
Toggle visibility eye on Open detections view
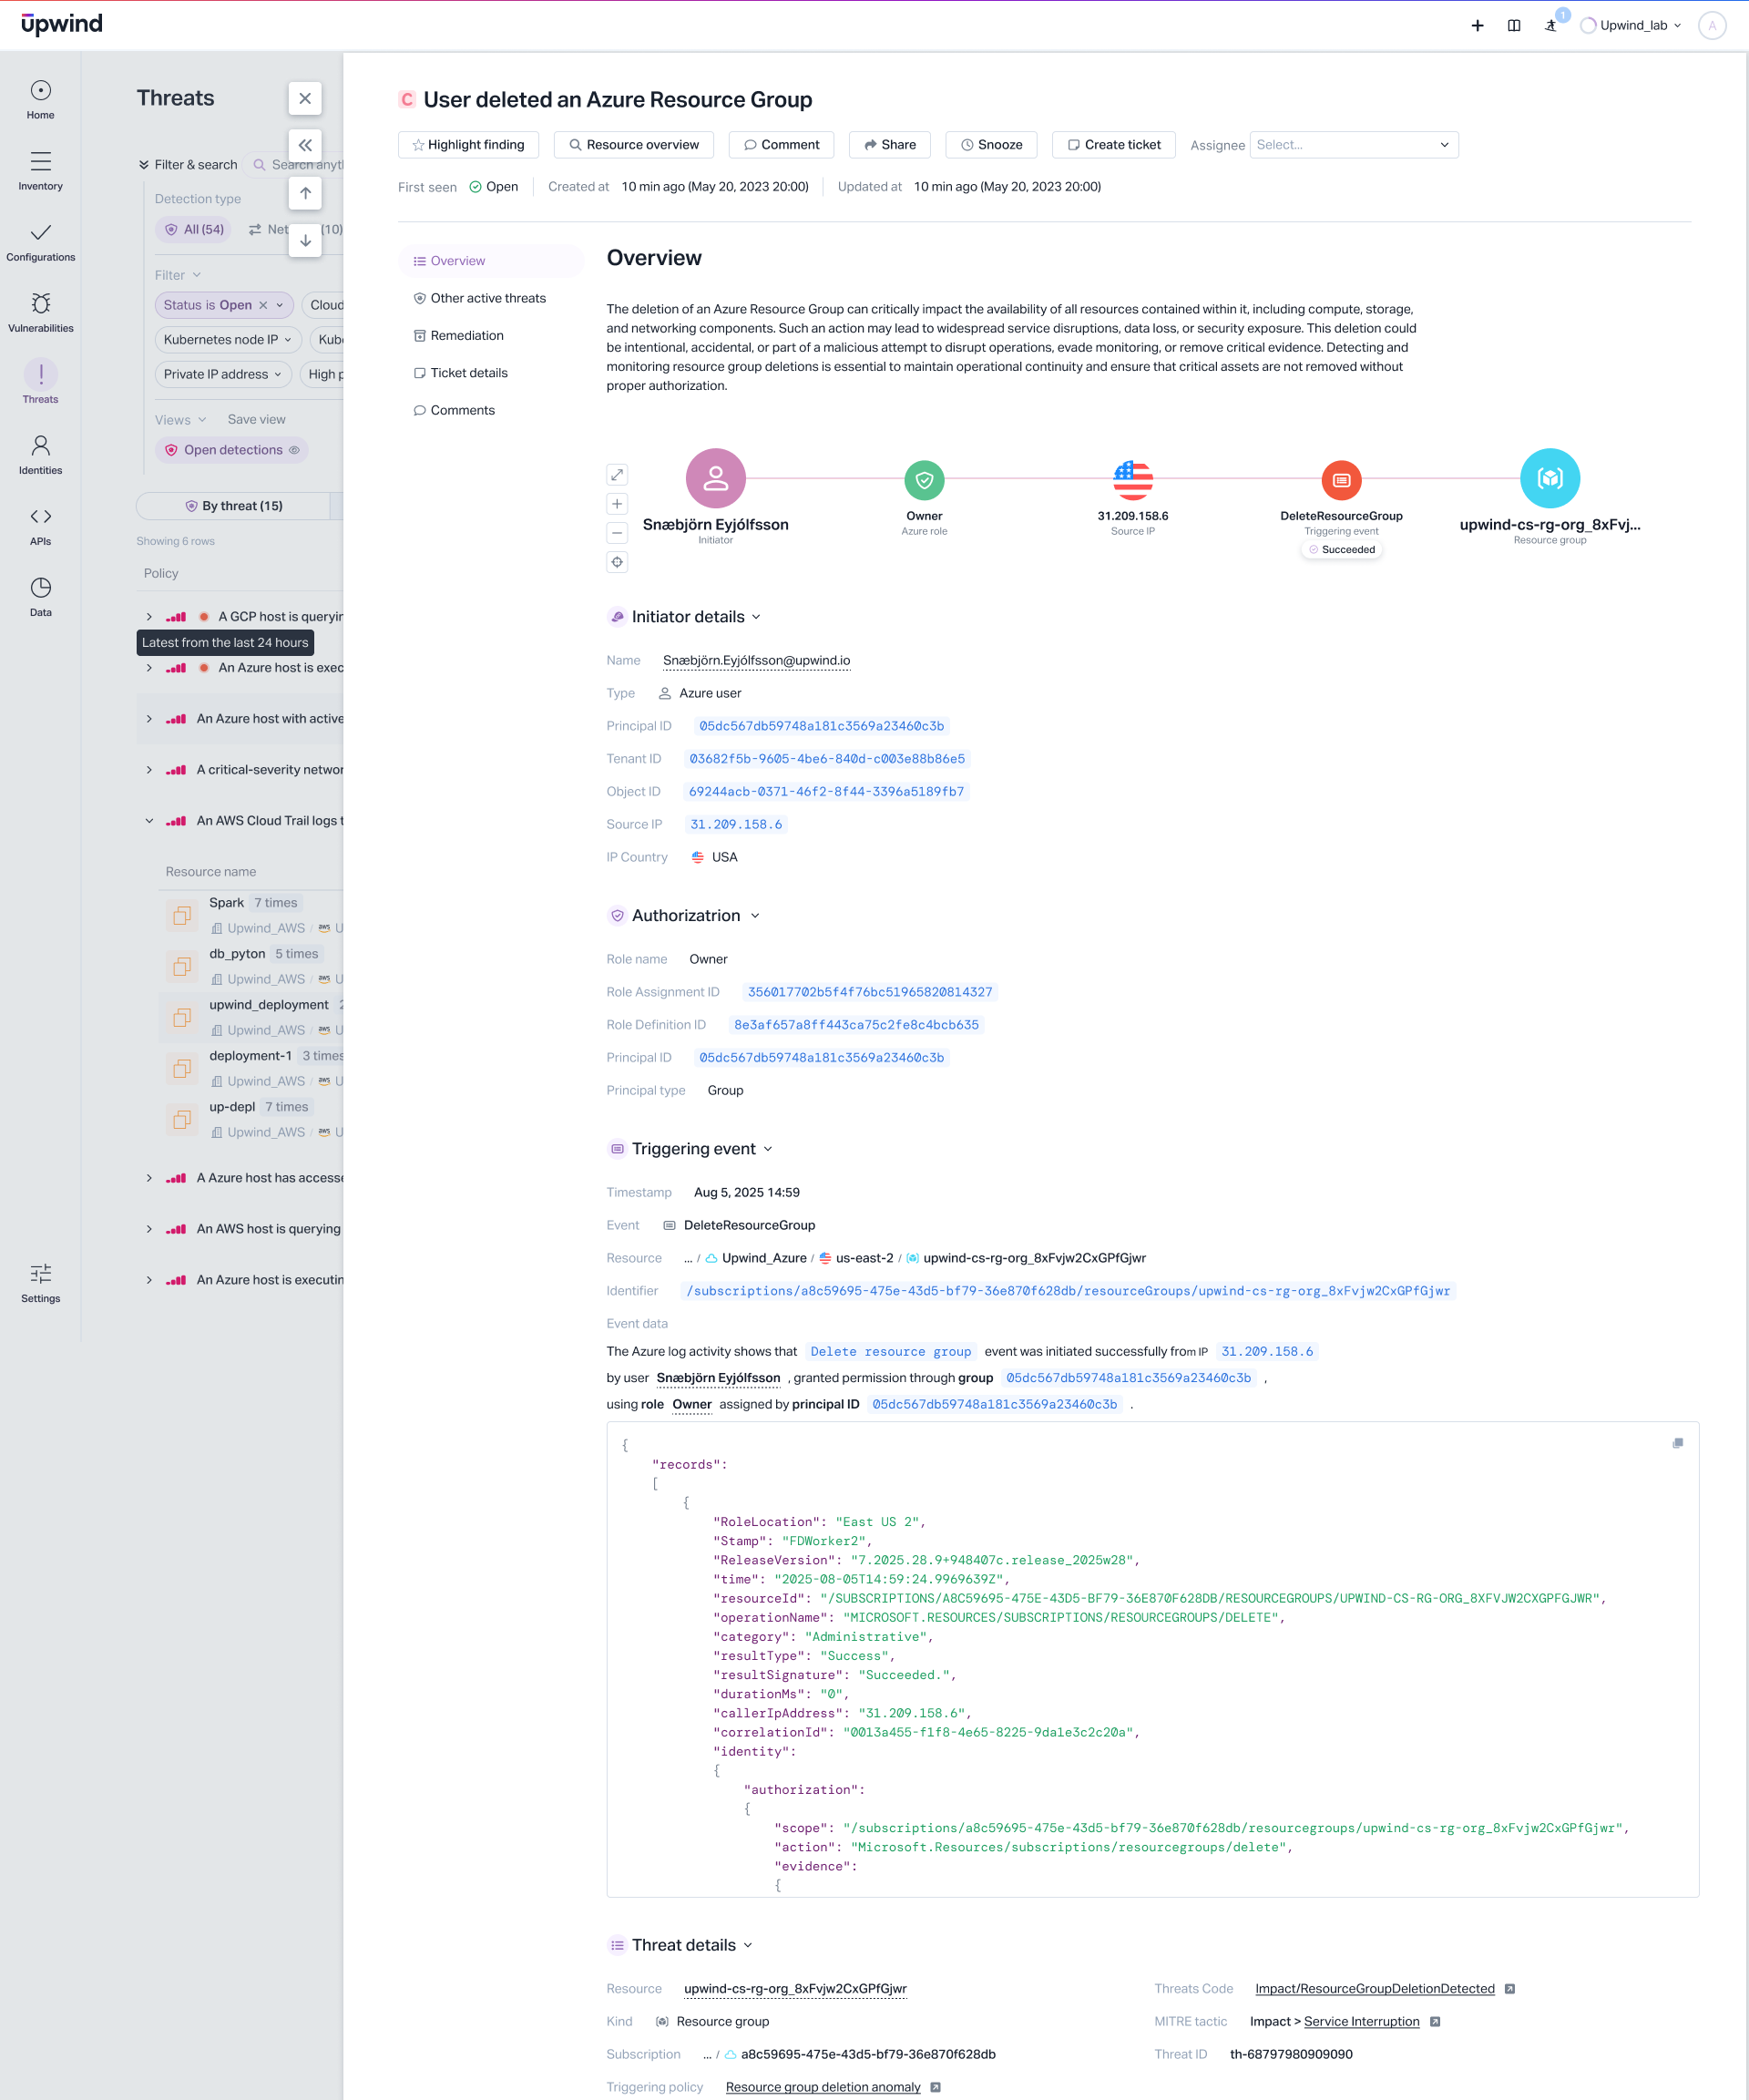pyautogui.click(x=294, y=450)
